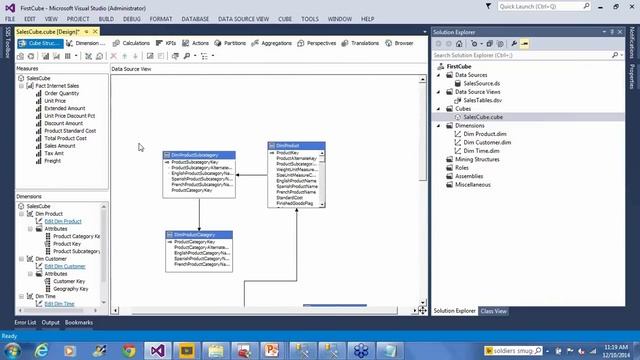
Task: Click the Edit Dim Product link
Action: (x=63, y=221)
